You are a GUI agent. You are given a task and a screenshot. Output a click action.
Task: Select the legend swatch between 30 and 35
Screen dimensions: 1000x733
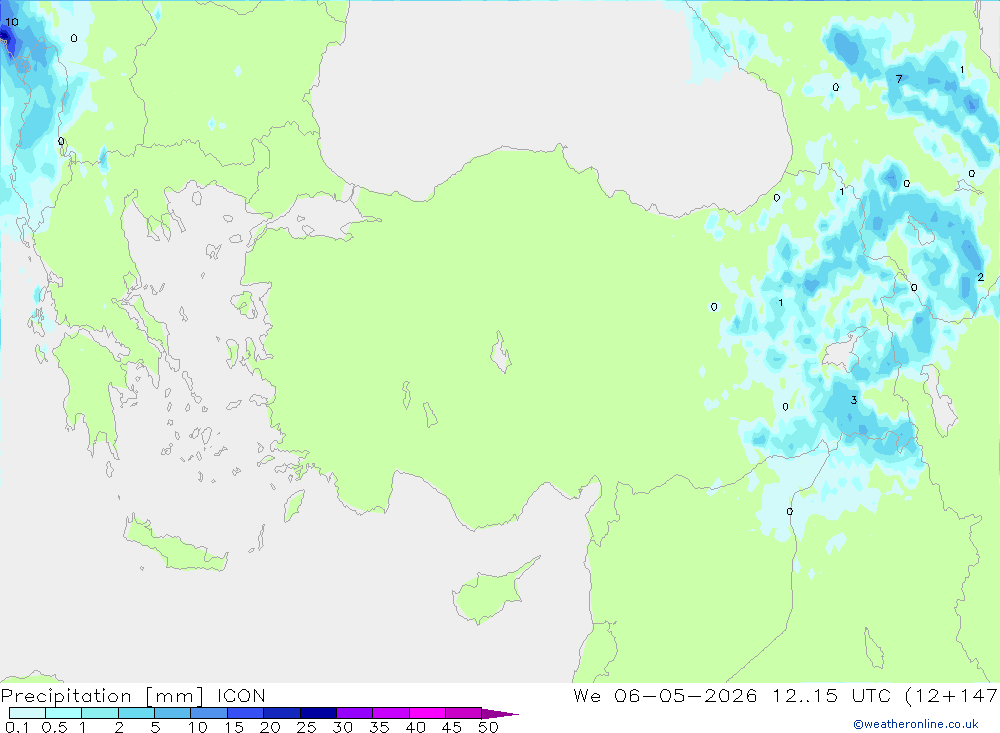point(354,713)
